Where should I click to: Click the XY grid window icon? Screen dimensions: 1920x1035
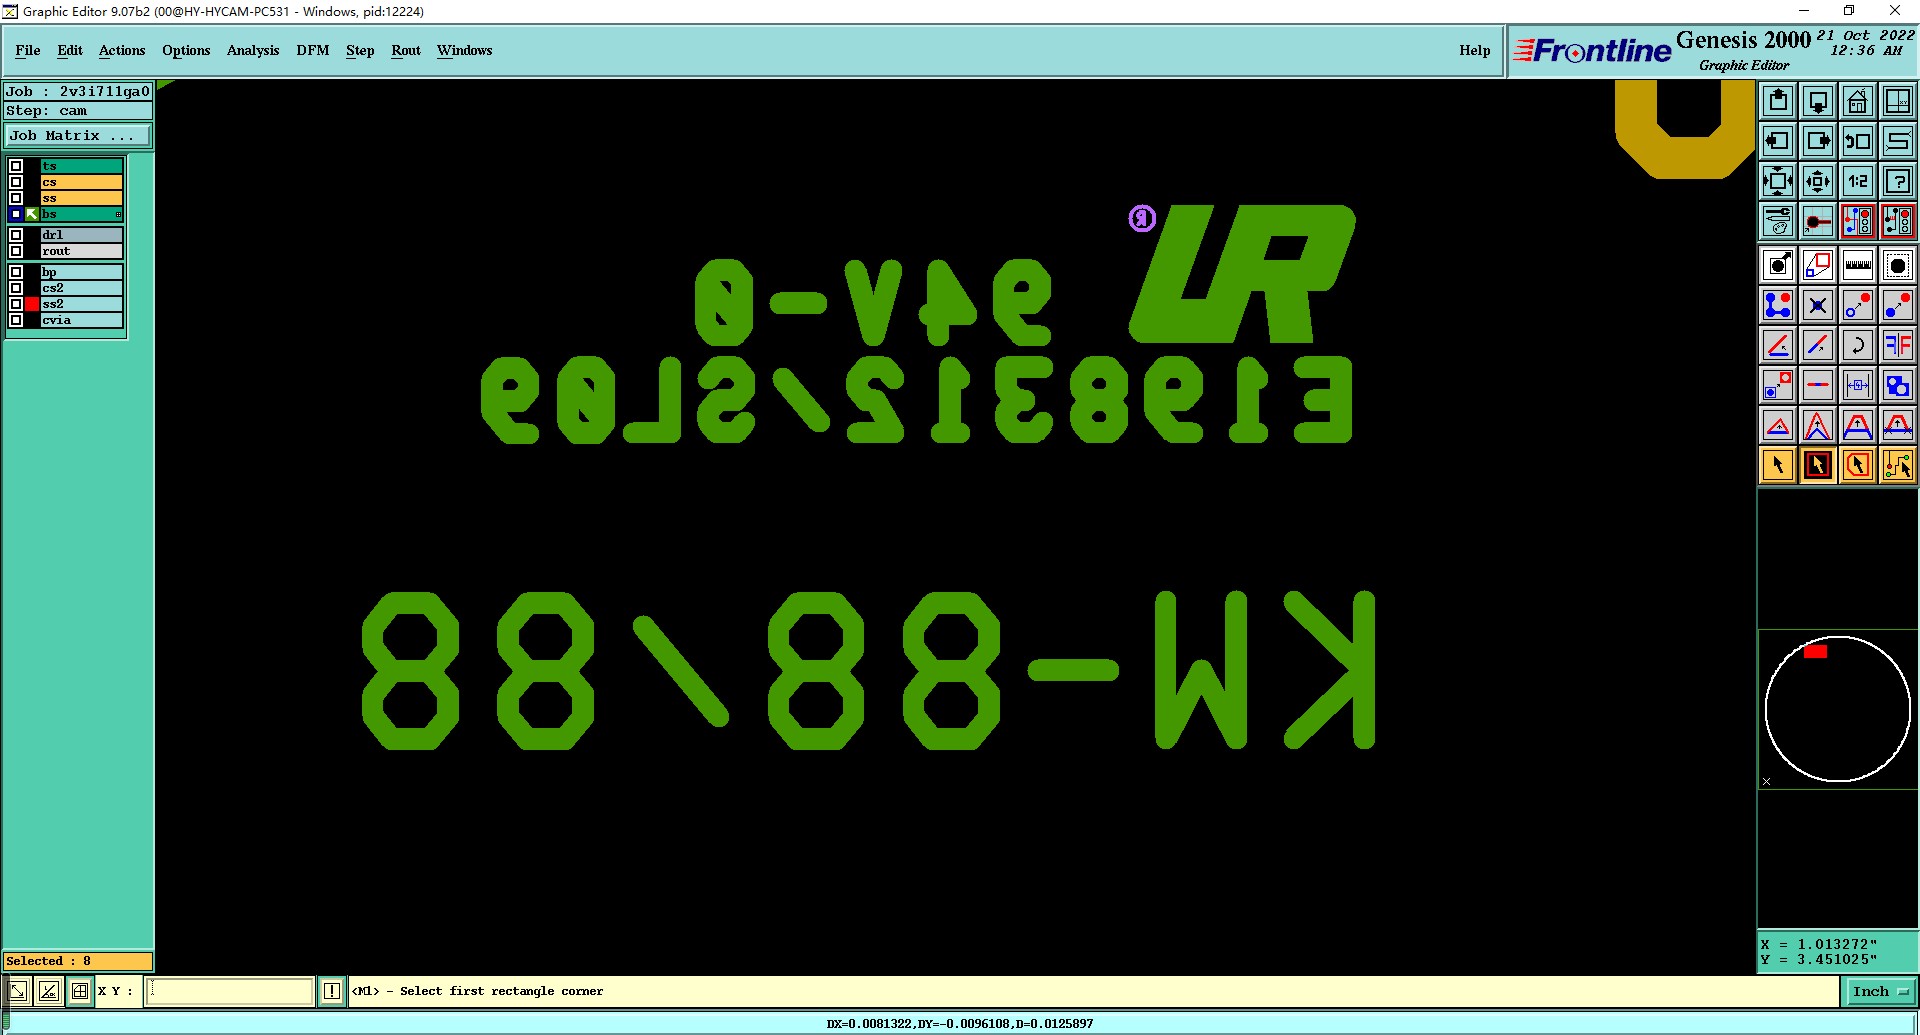[1898, 101]
